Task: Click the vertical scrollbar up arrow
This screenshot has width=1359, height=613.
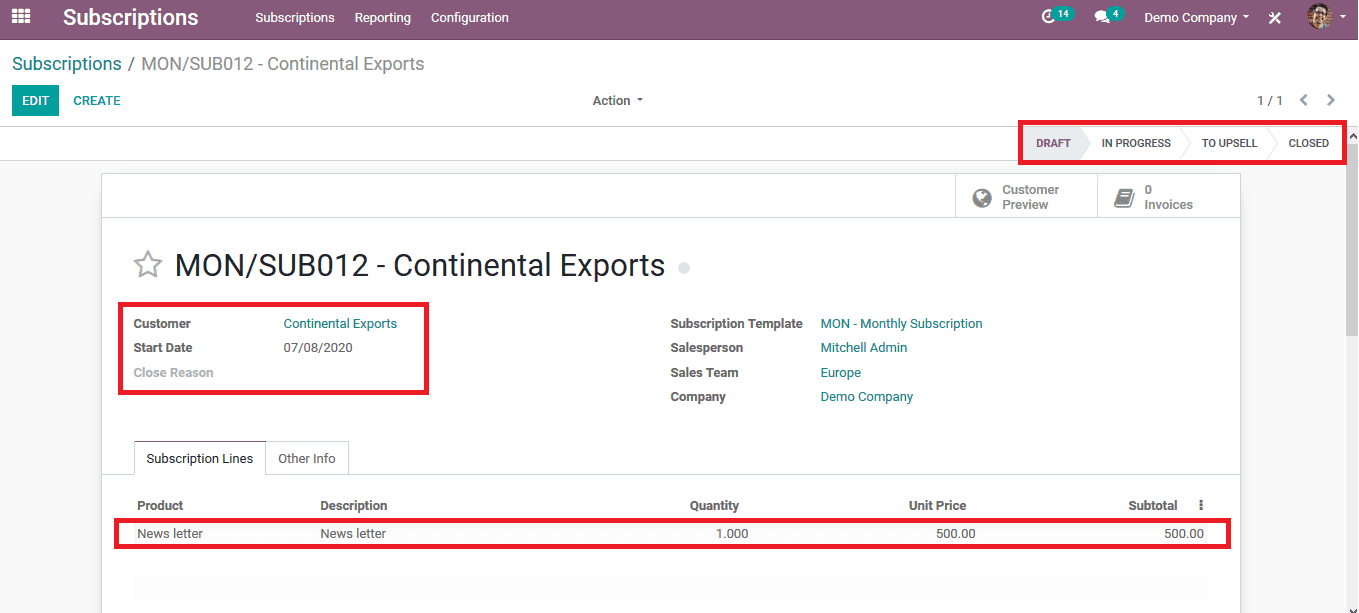Action: (x=1352, y=137)
